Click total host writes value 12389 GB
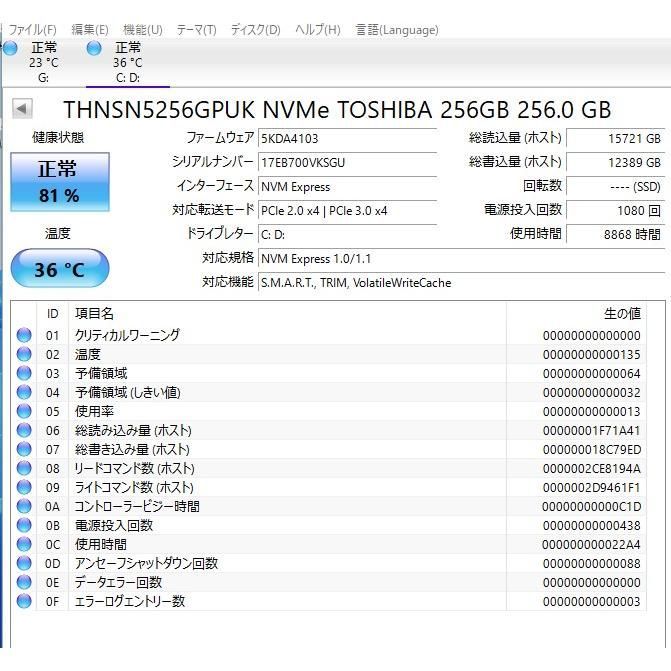 615,162
